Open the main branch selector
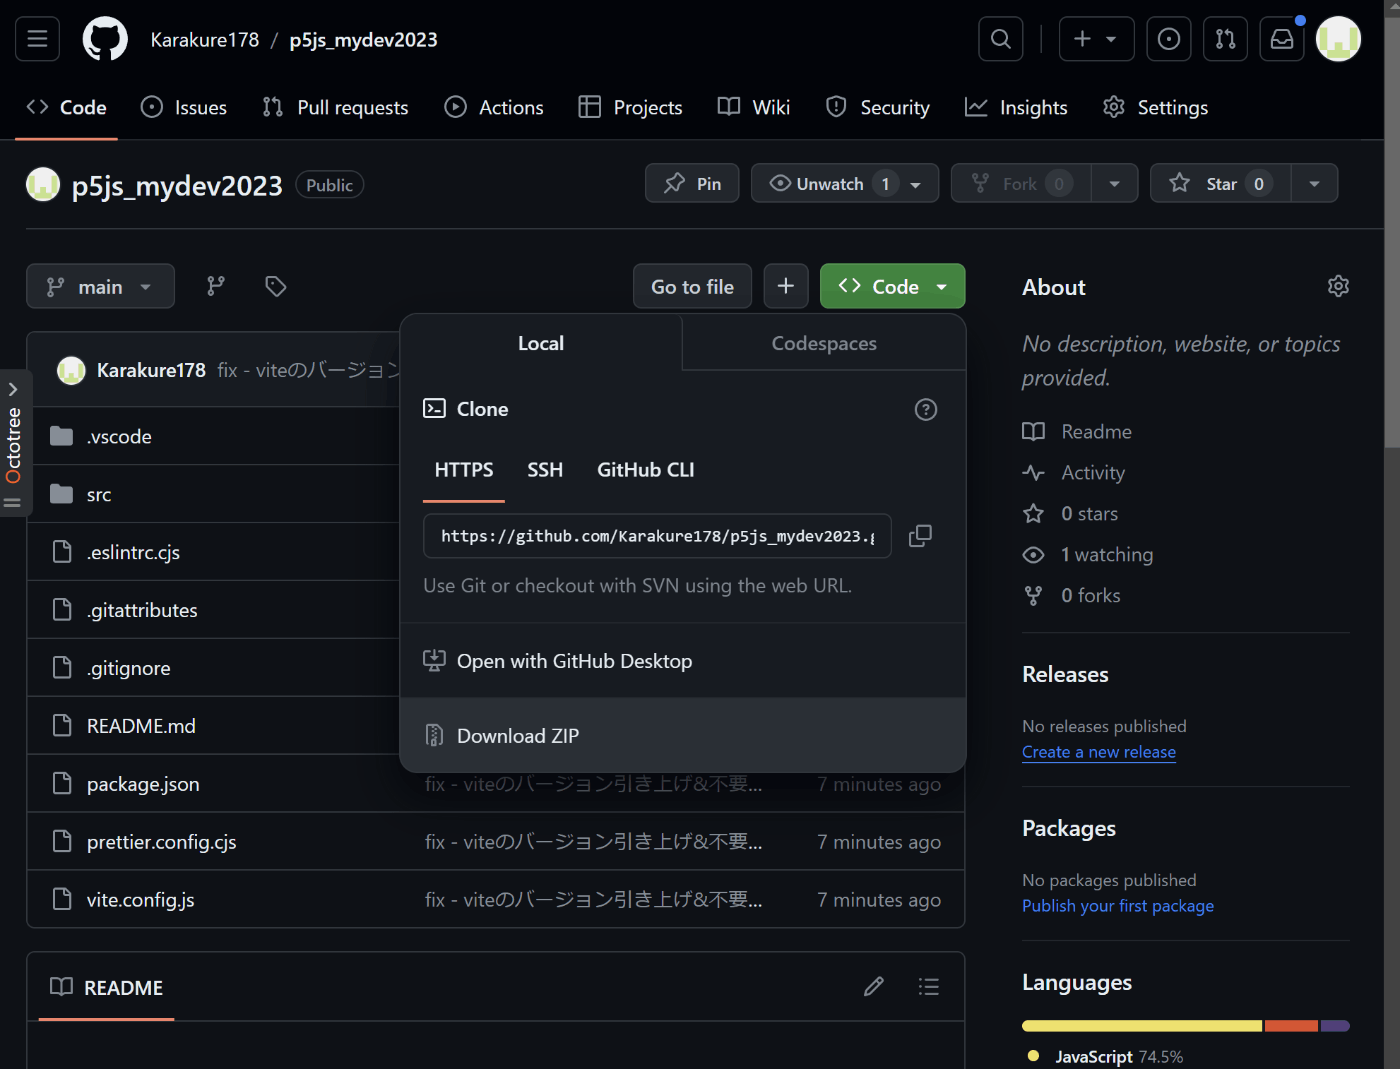 [x=100, y=286]
